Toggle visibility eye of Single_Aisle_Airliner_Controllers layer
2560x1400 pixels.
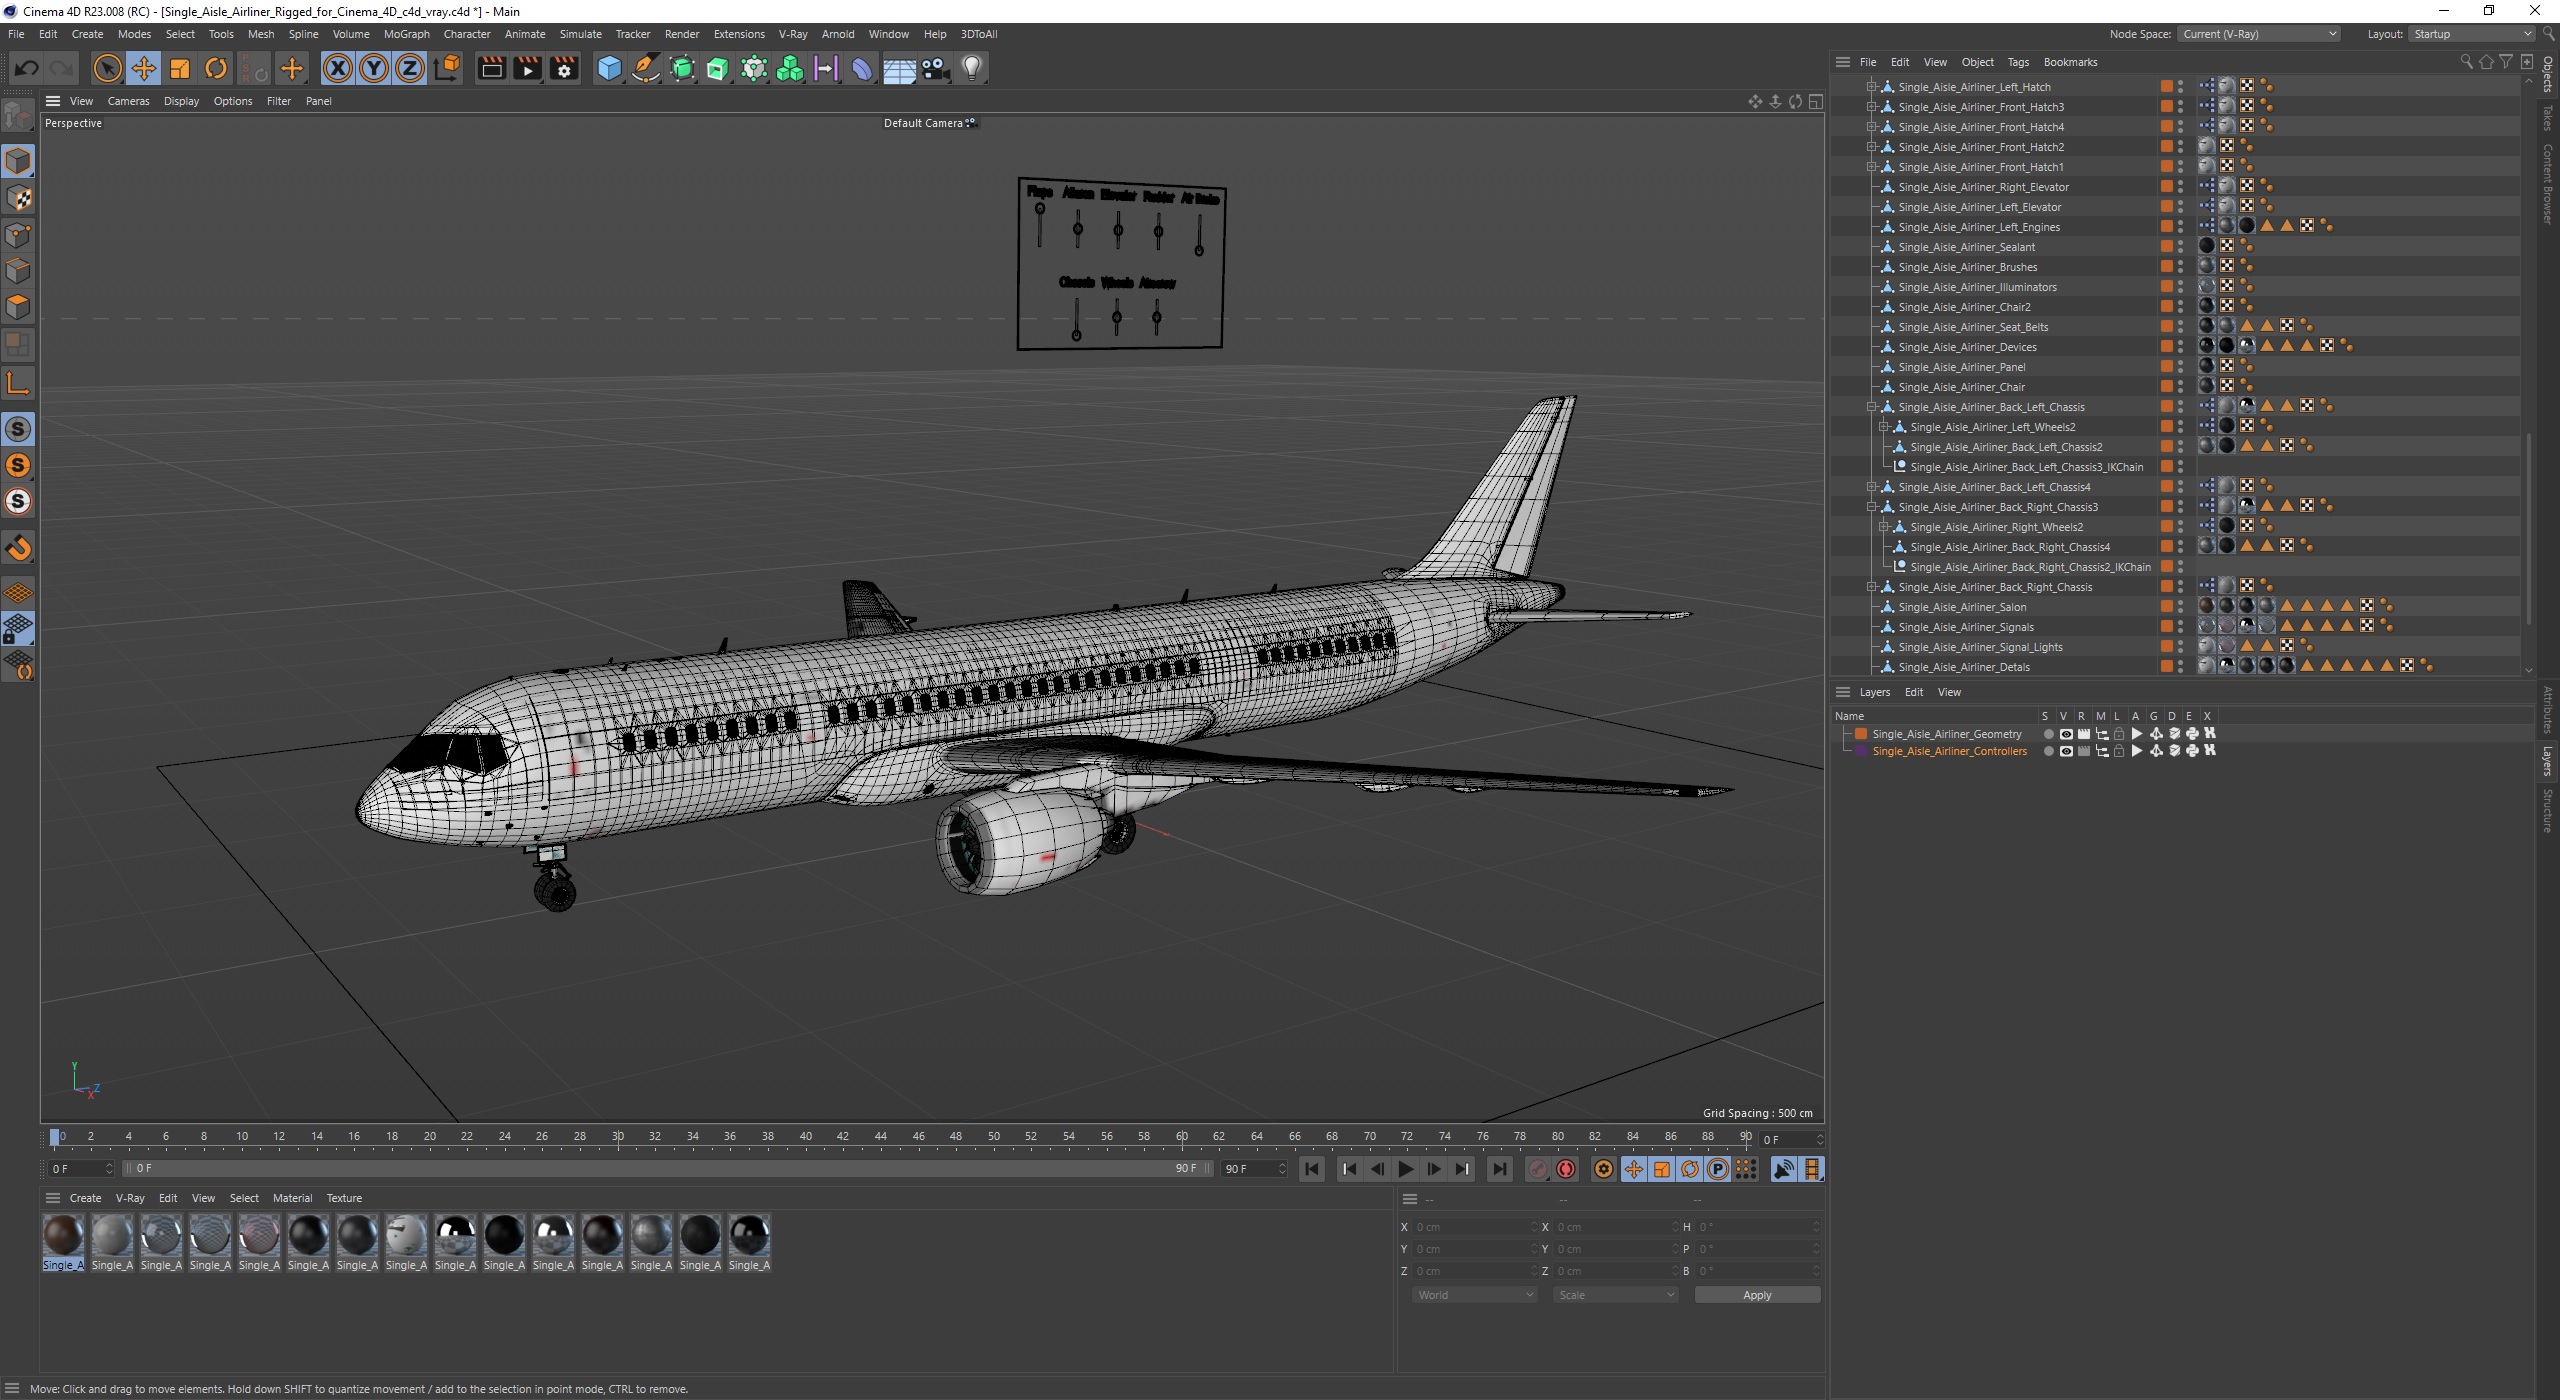2066,751
